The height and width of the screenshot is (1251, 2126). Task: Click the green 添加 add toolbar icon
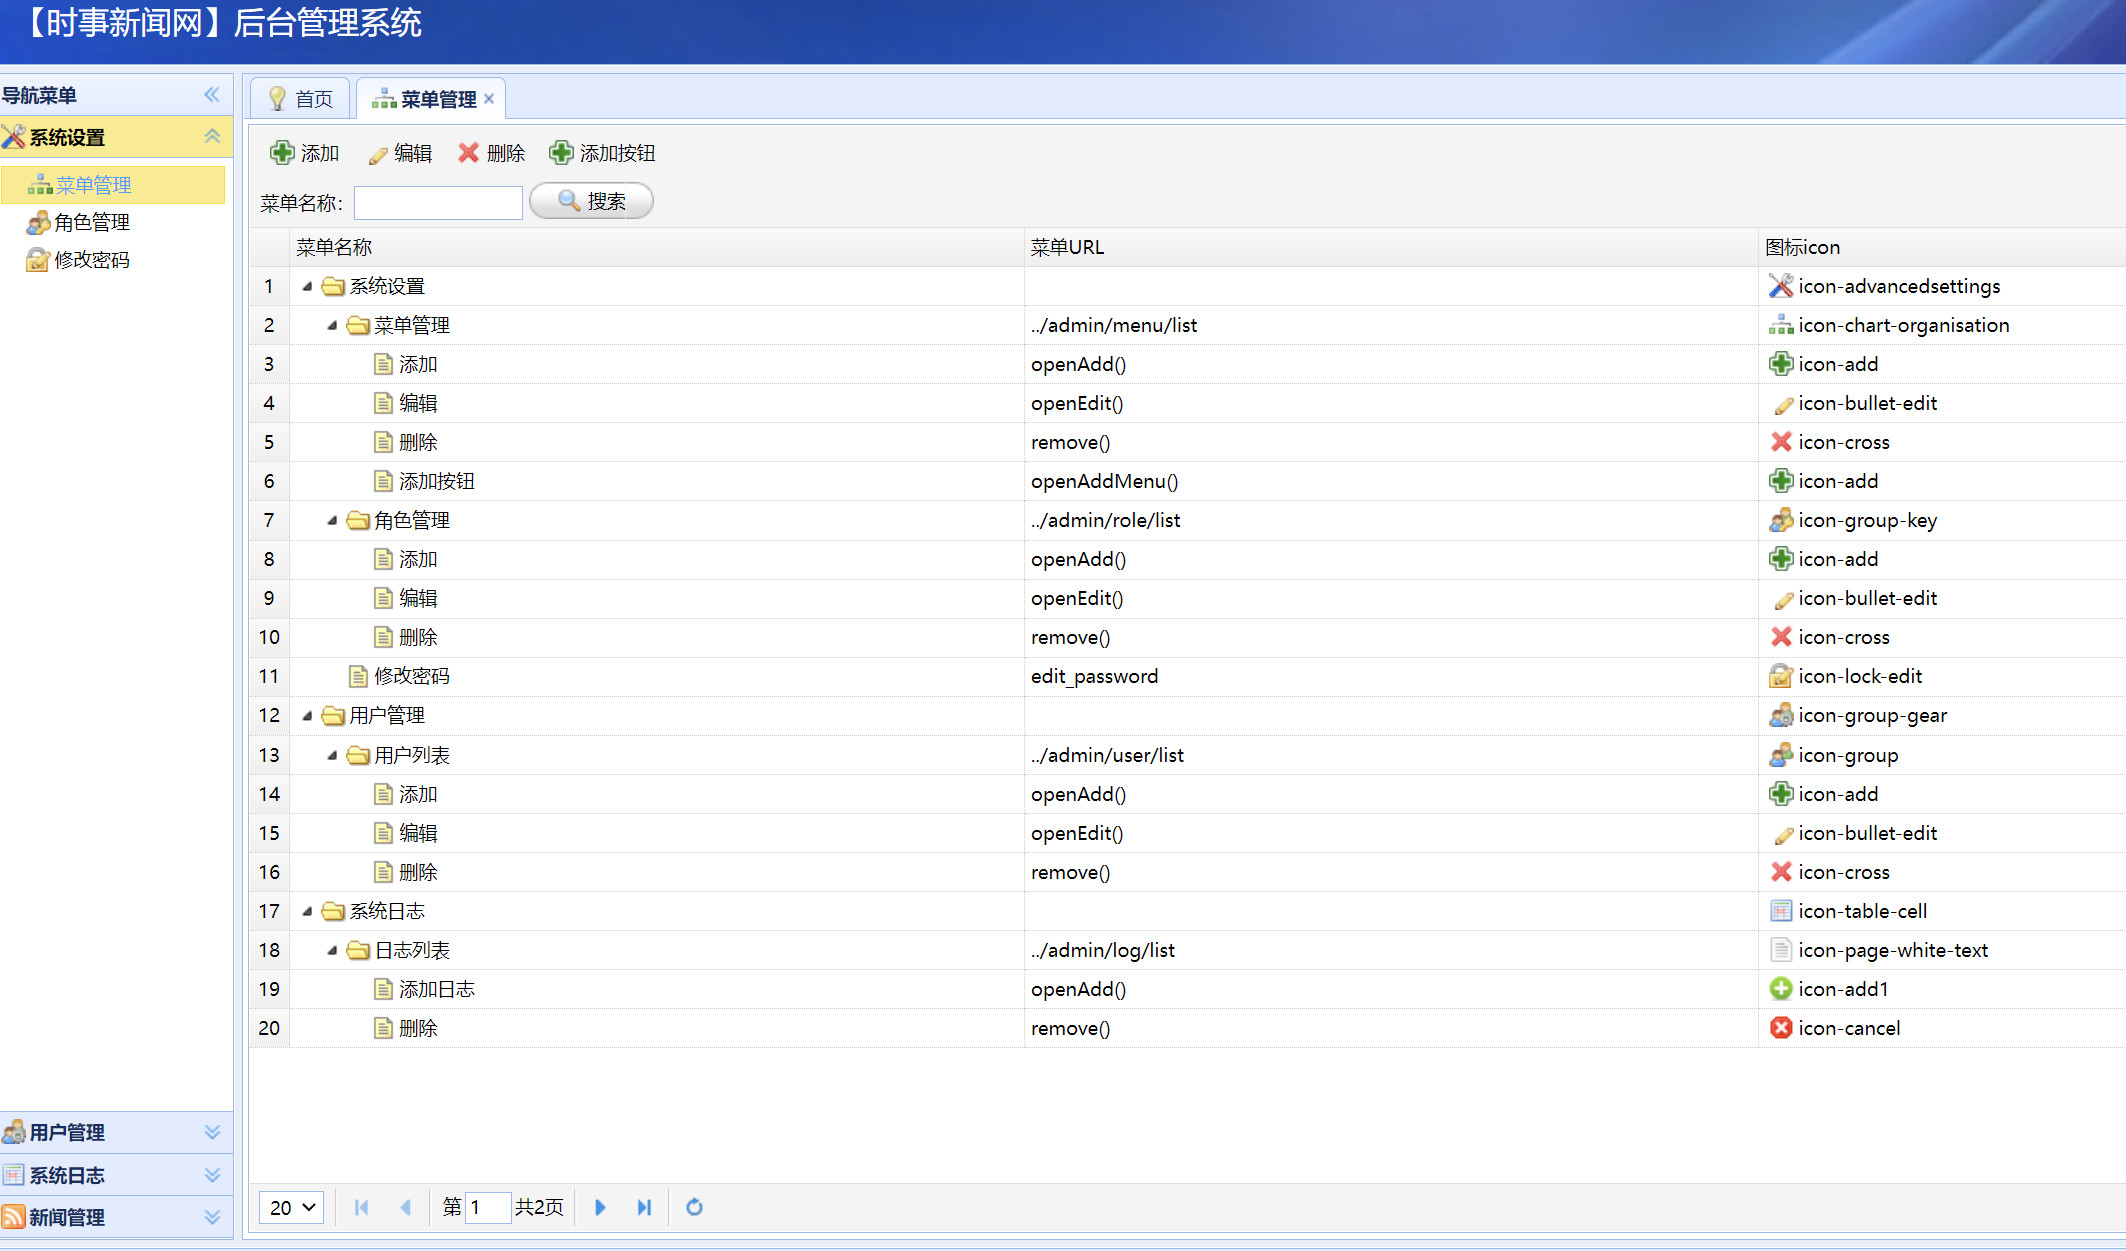click(282, 153)
